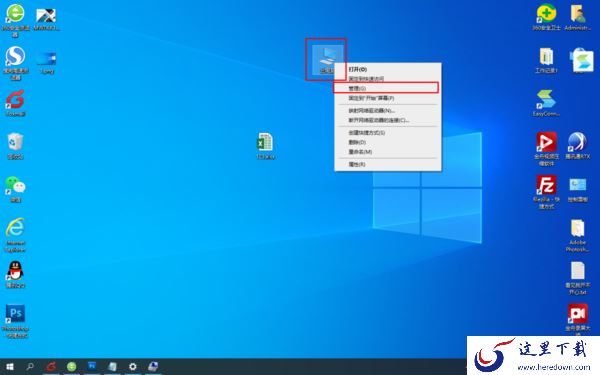600x375 pixels.
Task: Select the 360 secure browser desktop icon
Action: pos(15,20)
